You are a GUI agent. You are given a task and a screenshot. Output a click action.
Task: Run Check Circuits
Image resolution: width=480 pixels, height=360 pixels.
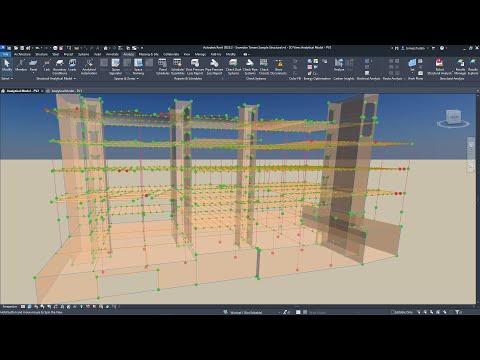[x=264, y=66]
